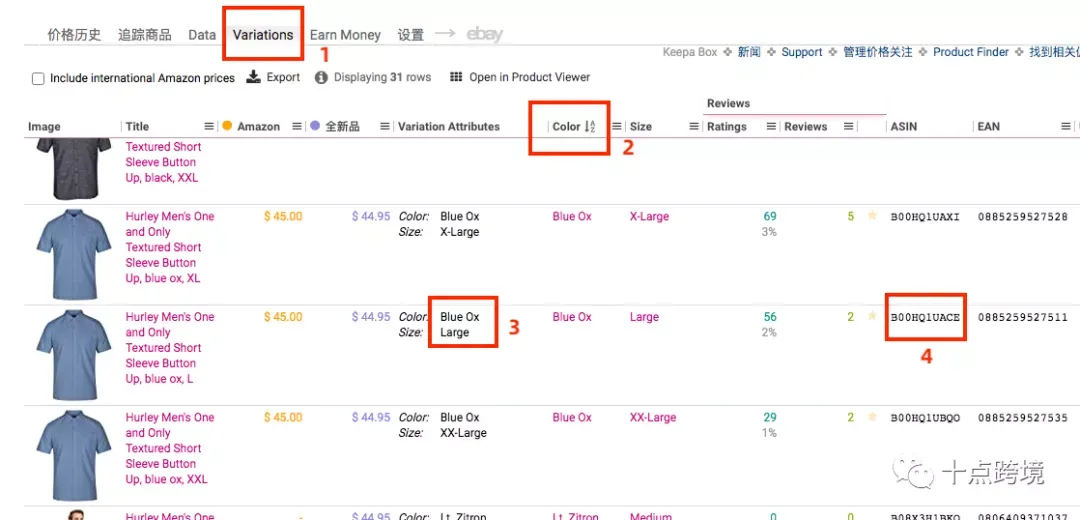The width and height of the screenshot is (1080, 520).
Task: Open the title link ending 'blue ox, XL'
Action: 170,247
